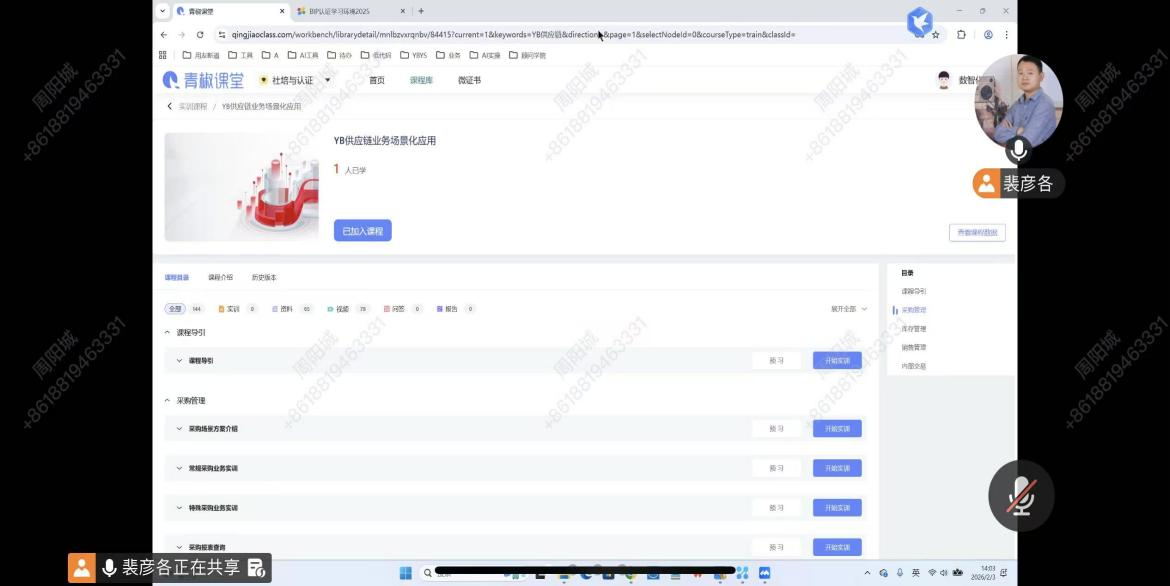Click 开始实训 for 采购场景方案介绍
The height and width of the screenshot is (586, 1170).
(x=837, y=429)
